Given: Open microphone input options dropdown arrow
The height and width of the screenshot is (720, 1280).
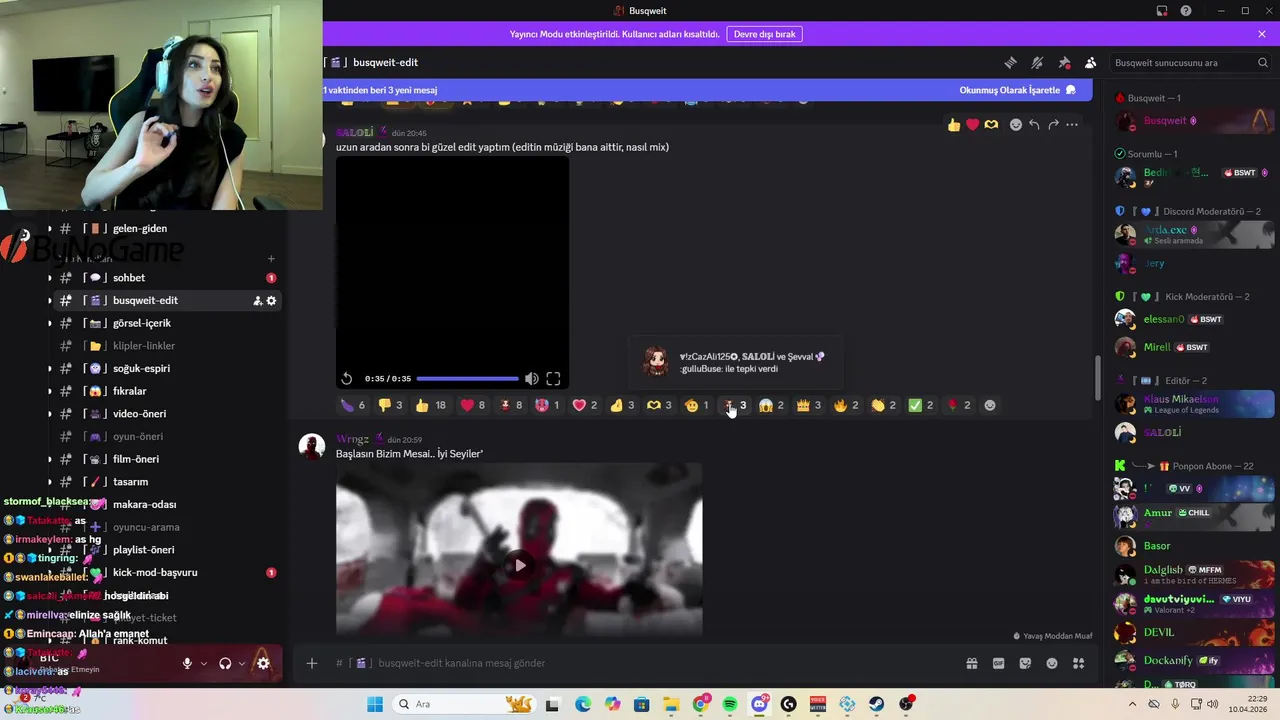Looking at the screenshot, I should [204, 663].
